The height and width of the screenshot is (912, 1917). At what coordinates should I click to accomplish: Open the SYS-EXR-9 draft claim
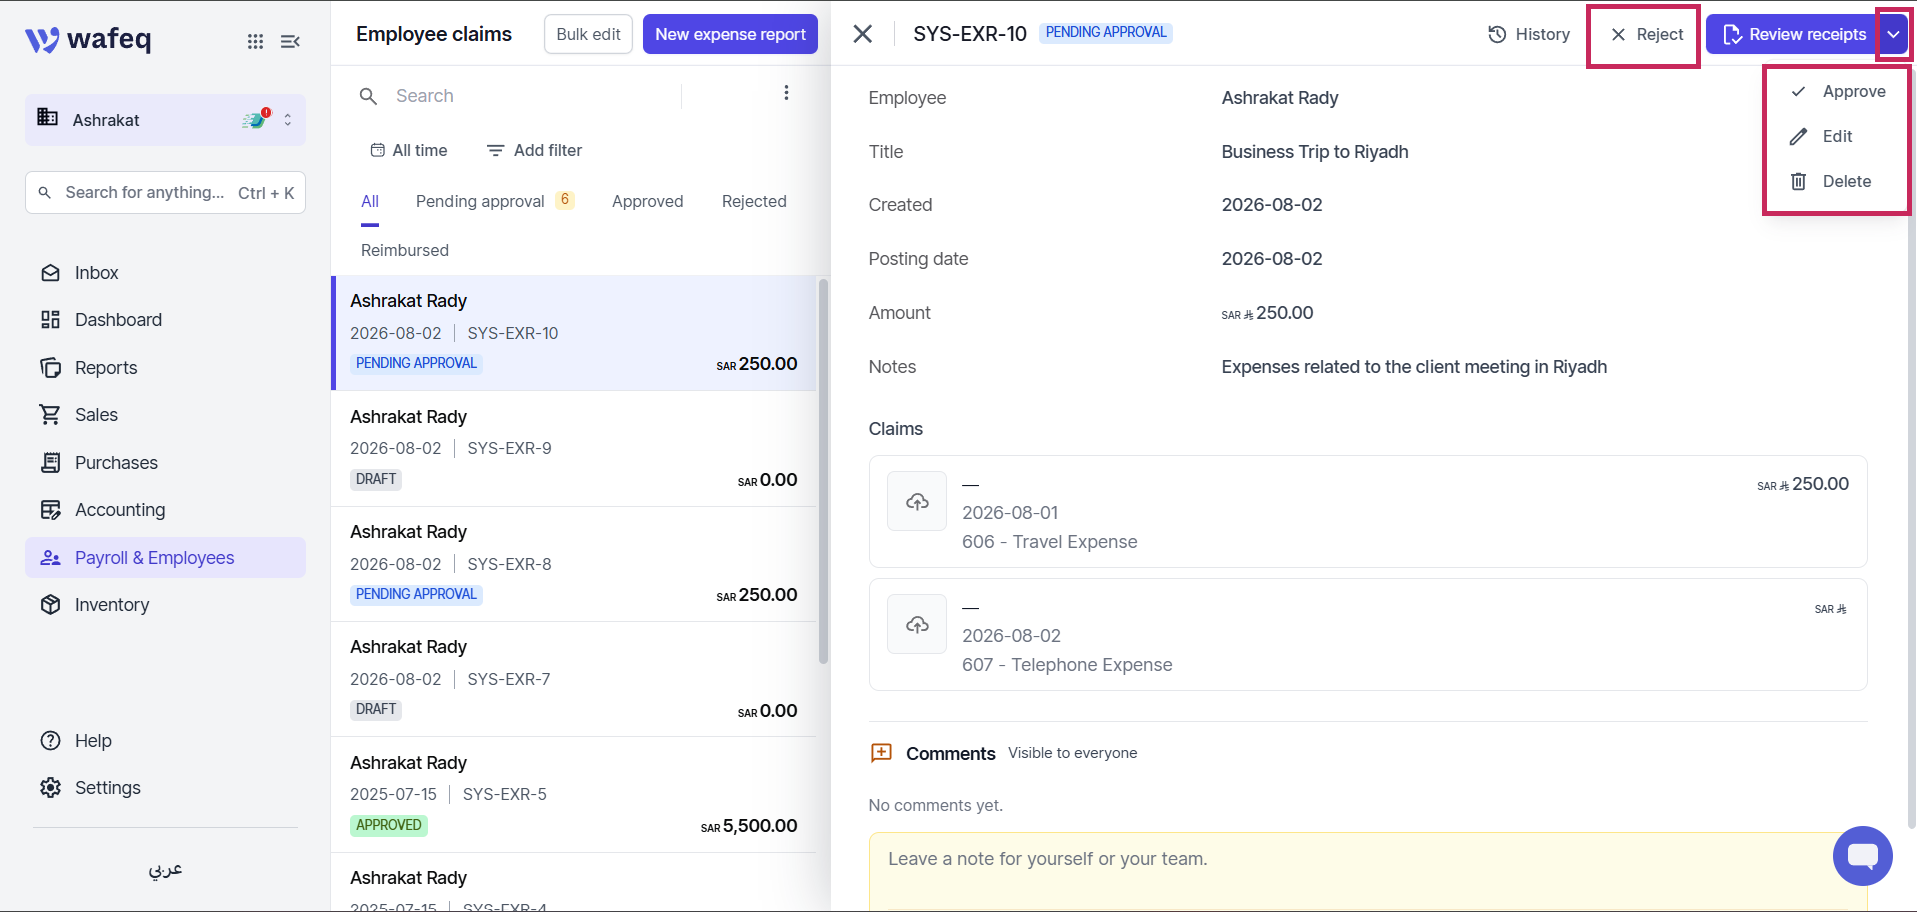pyautogui.click(x=573, y=448)
